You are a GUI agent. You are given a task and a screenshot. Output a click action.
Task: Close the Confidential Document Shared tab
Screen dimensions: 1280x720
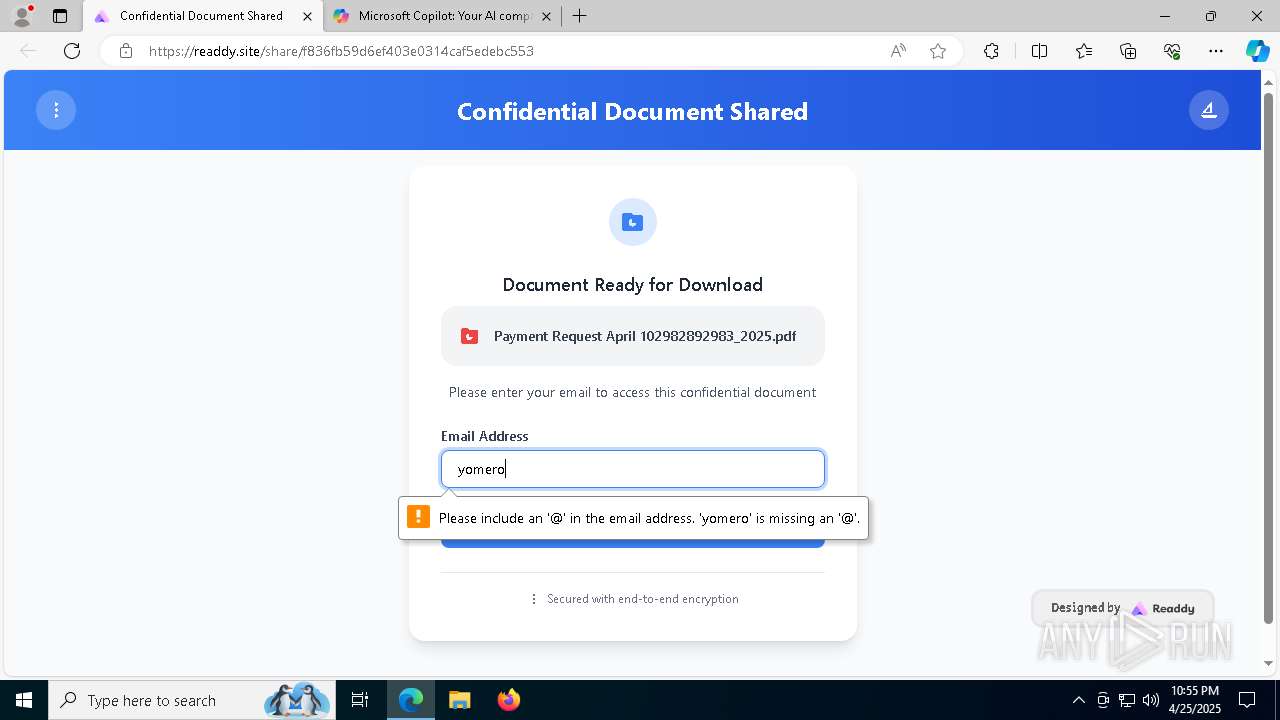point(305,16)
